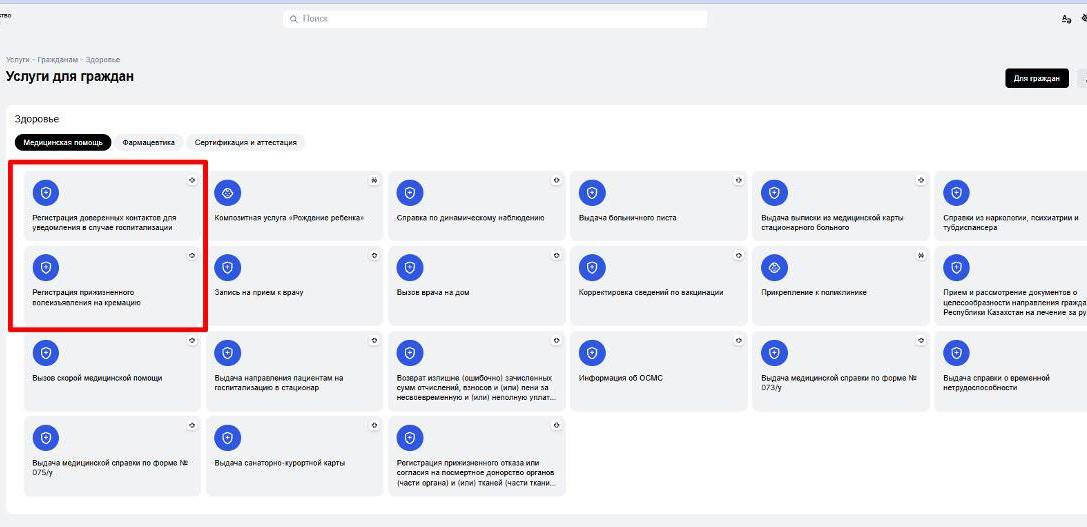The width and height of the screenshot is (1087, 527).
Task: Click shield icon on Информация об ОСМС card
Action: (592, 353)
